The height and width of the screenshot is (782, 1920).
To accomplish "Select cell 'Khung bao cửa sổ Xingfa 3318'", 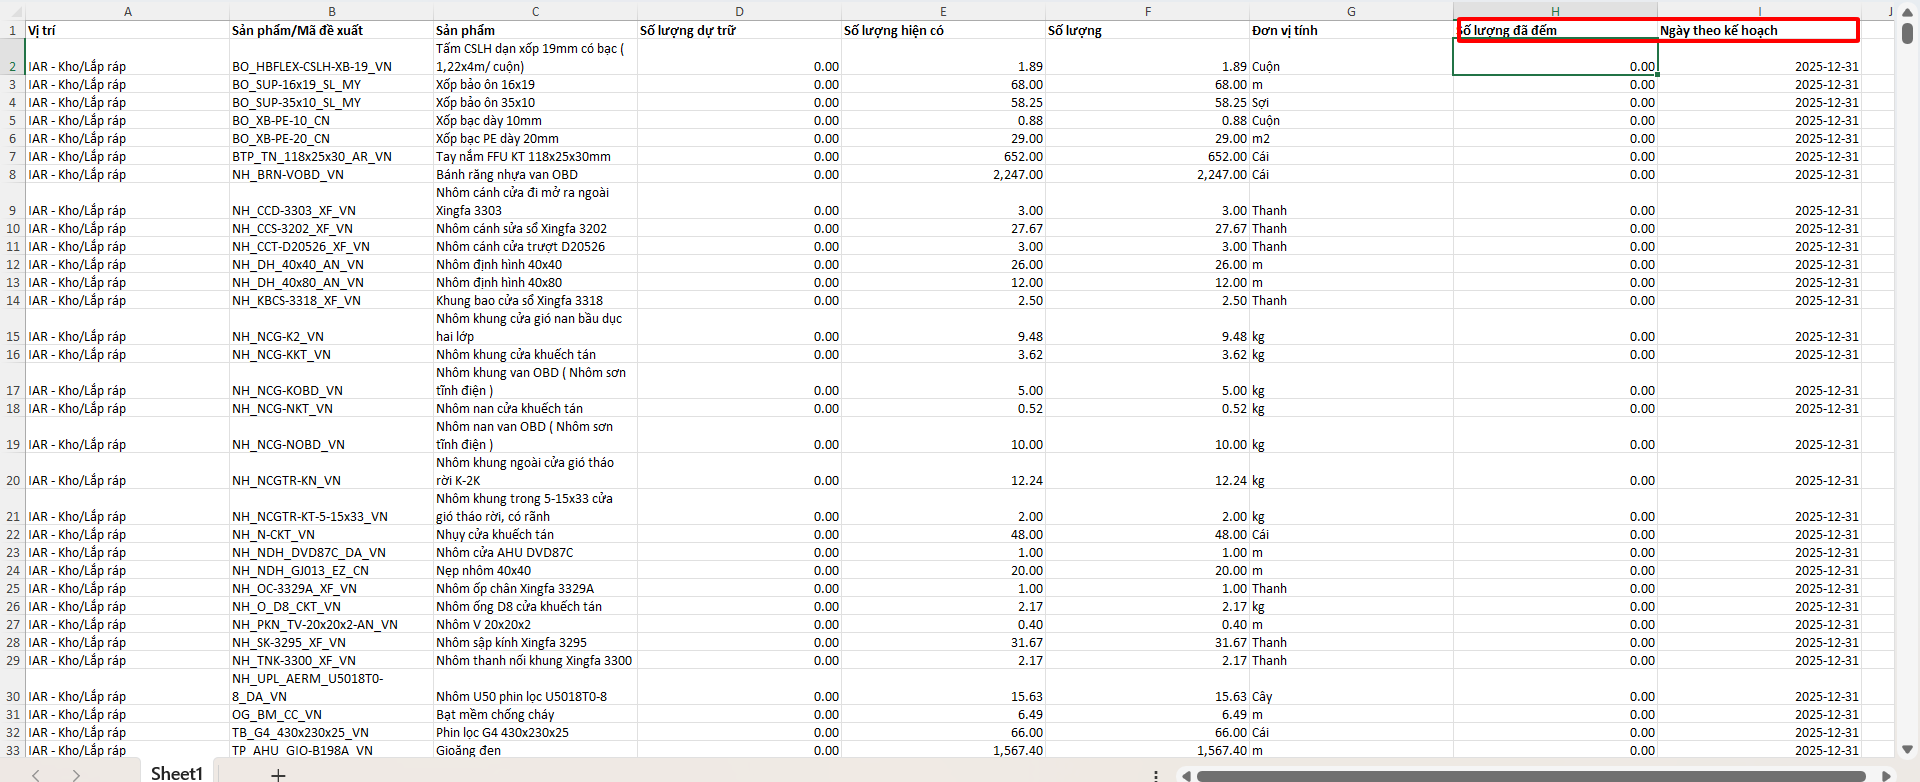I will click(535, 301).
